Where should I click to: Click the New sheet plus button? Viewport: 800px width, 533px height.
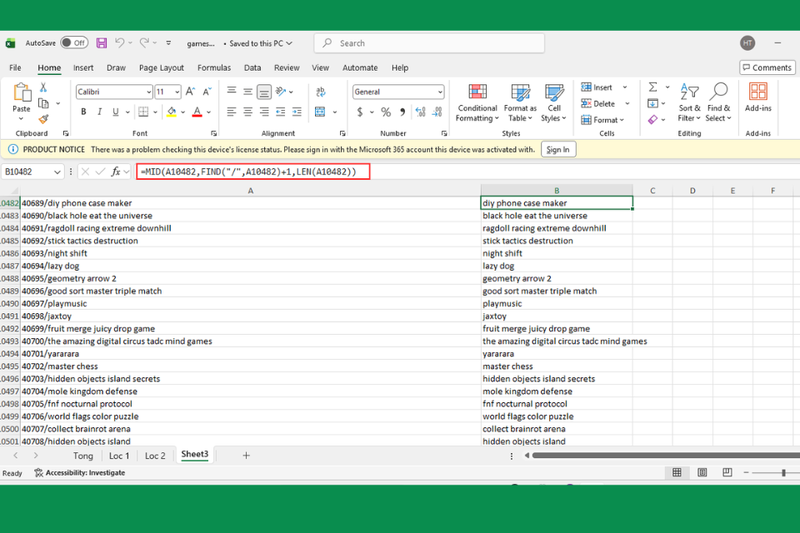pos(246,455)
